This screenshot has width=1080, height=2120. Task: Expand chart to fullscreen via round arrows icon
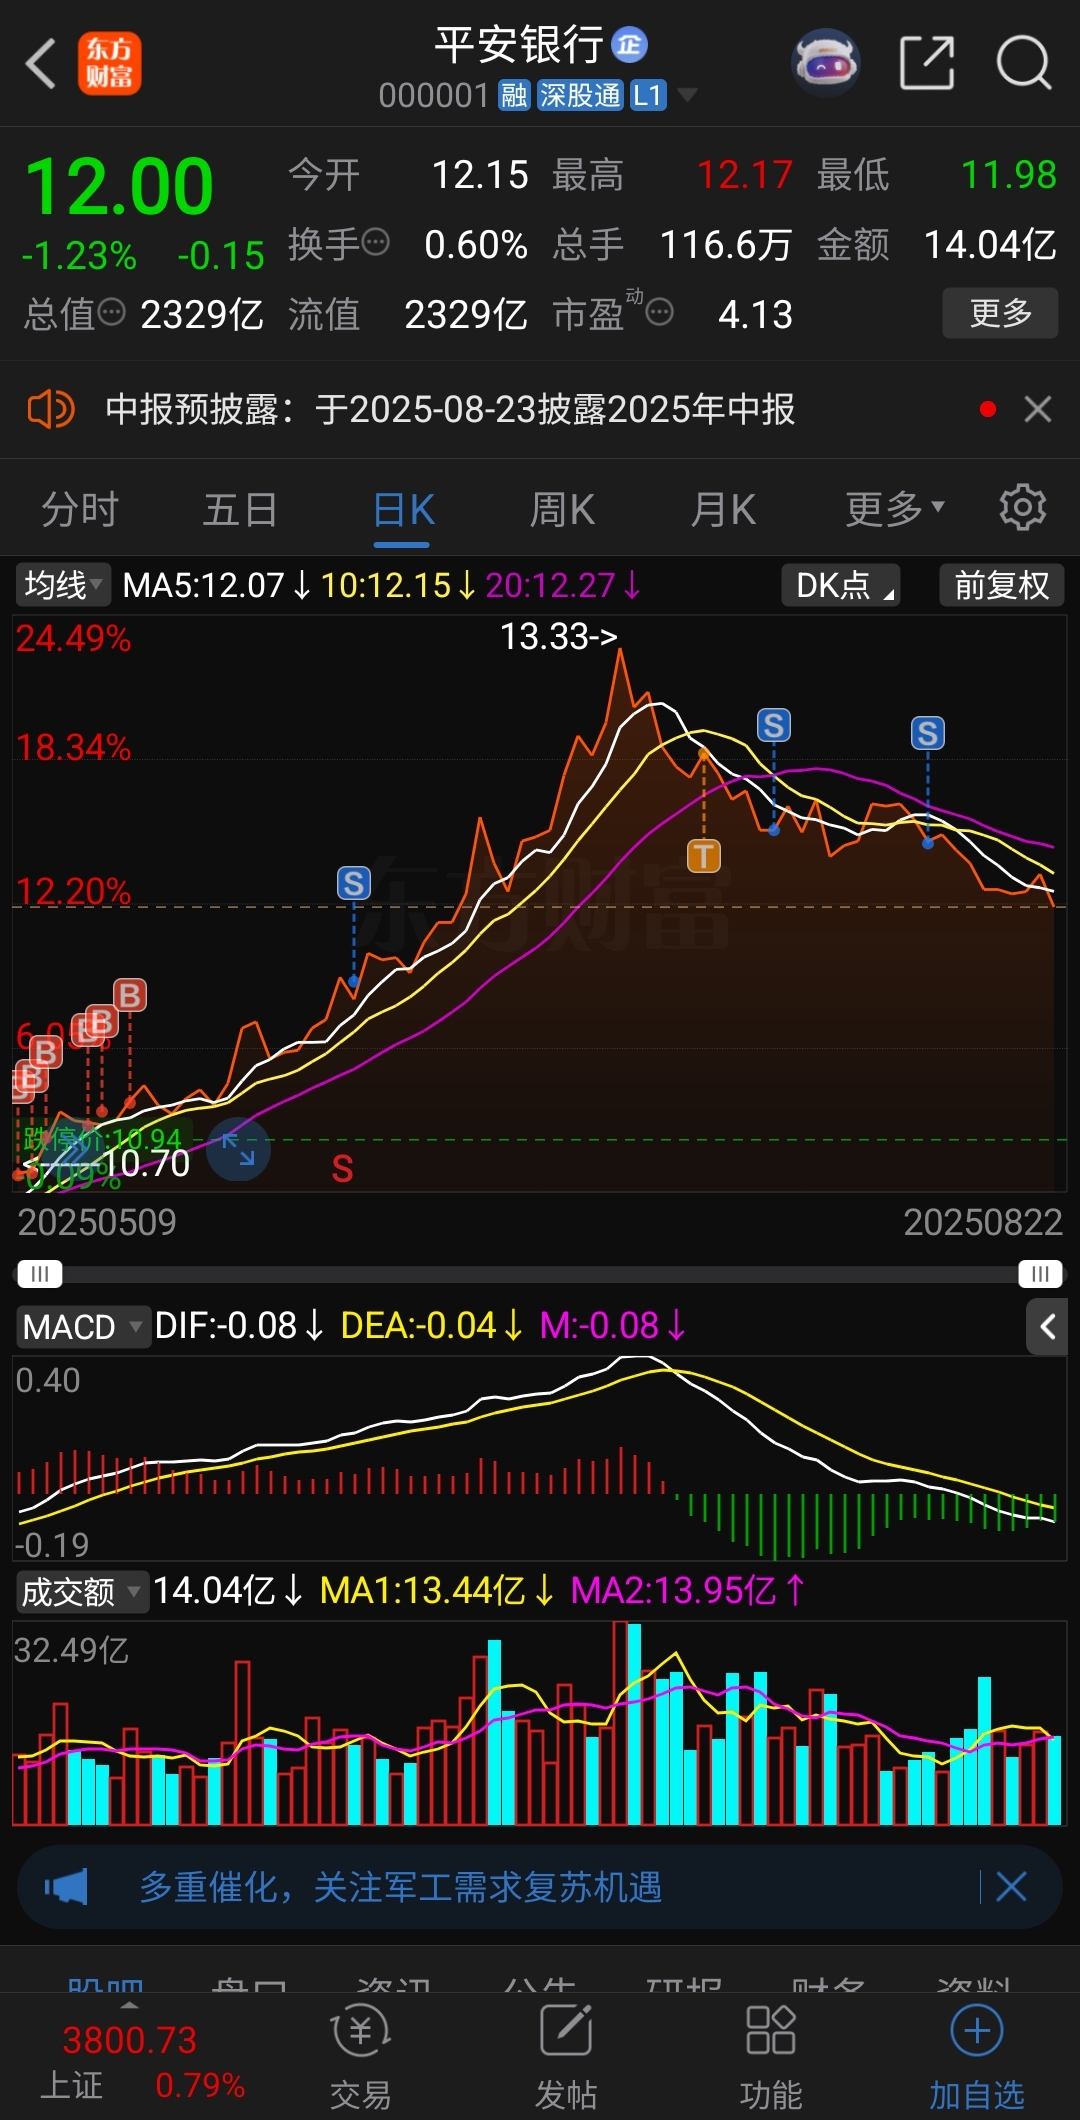pyautogui.click(x=238, y=1149)
